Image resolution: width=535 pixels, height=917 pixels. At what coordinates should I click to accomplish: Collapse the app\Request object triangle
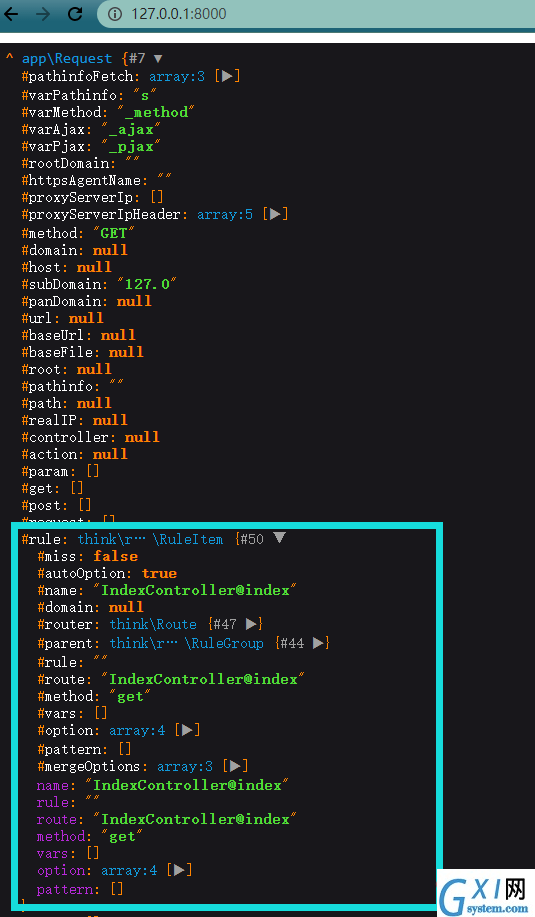(x=157, y=58)
